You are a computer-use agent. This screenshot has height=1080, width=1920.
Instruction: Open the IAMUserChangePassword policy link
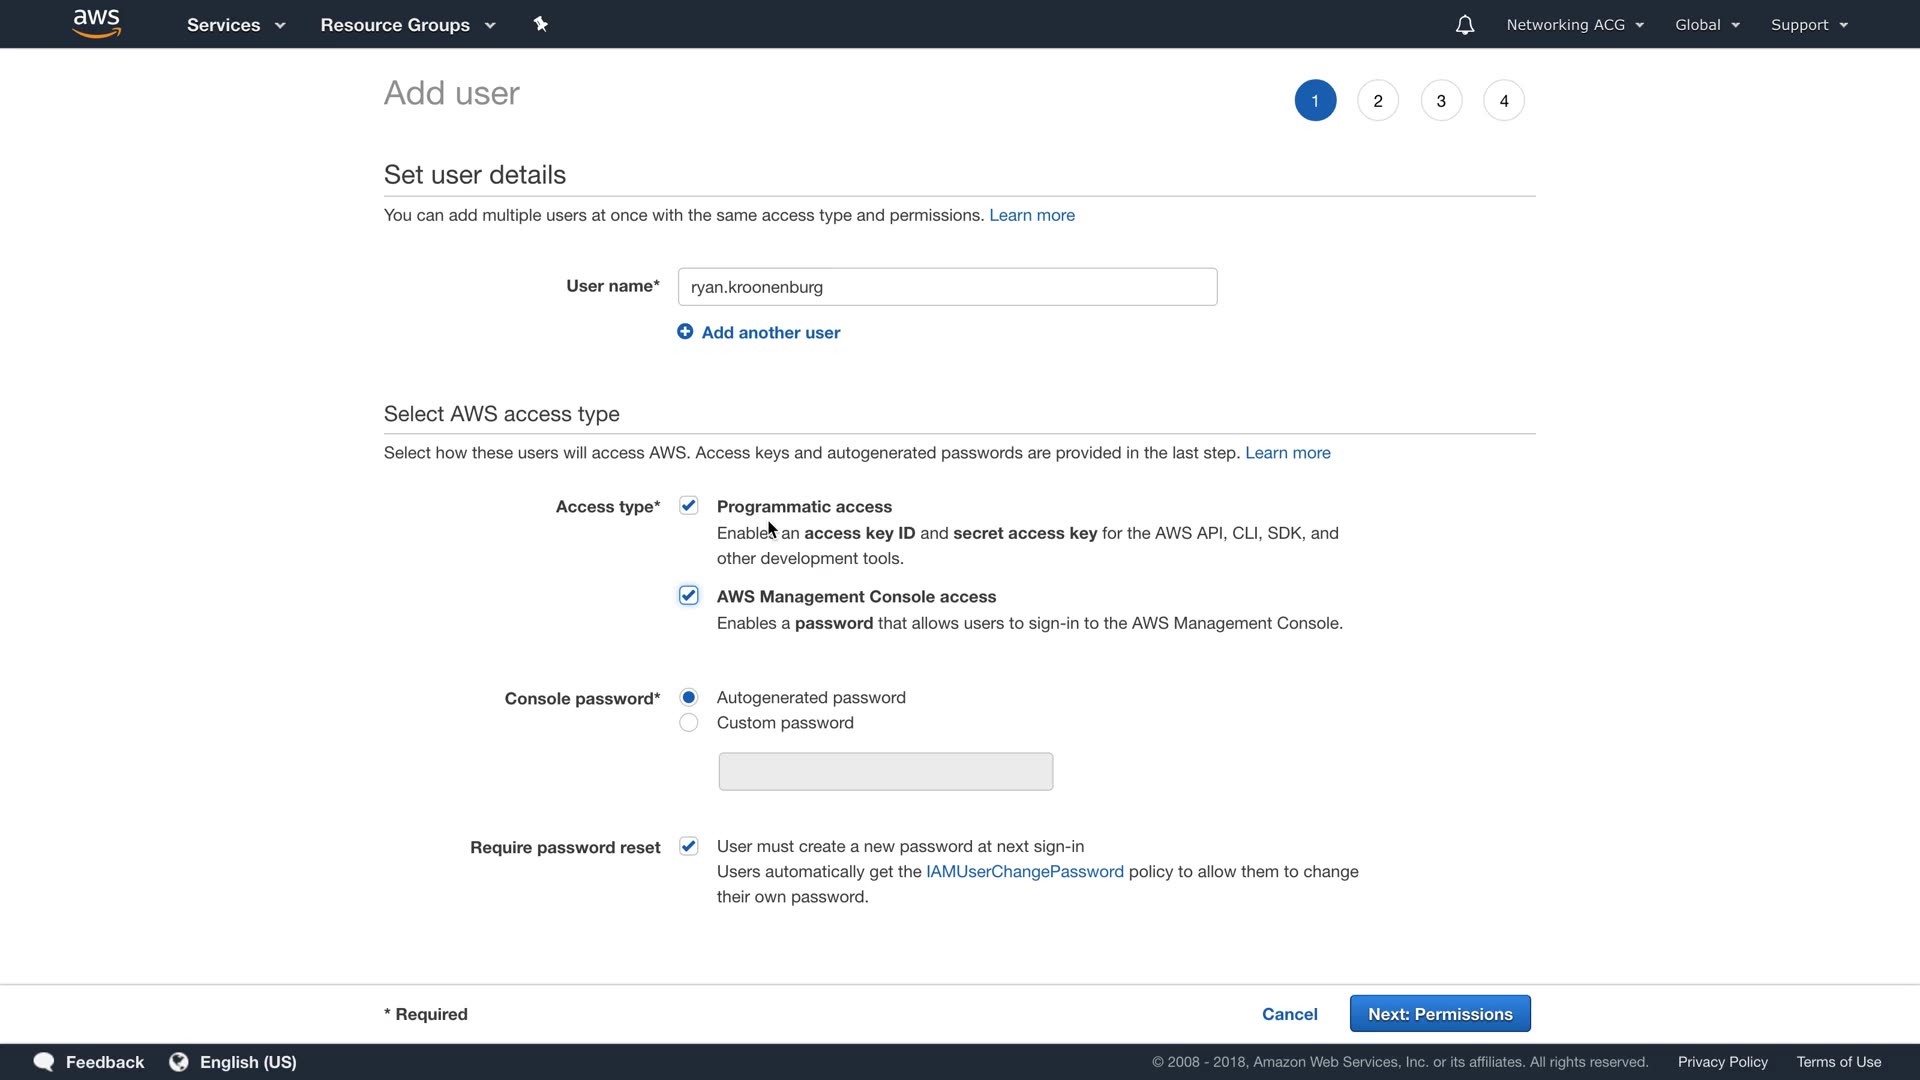pyautogui.click(x=1024, y=872)
